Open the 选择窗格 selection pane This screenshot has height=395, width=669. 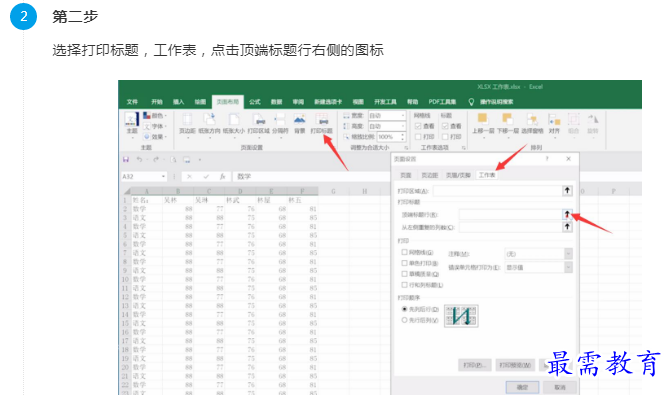[532, 124]
